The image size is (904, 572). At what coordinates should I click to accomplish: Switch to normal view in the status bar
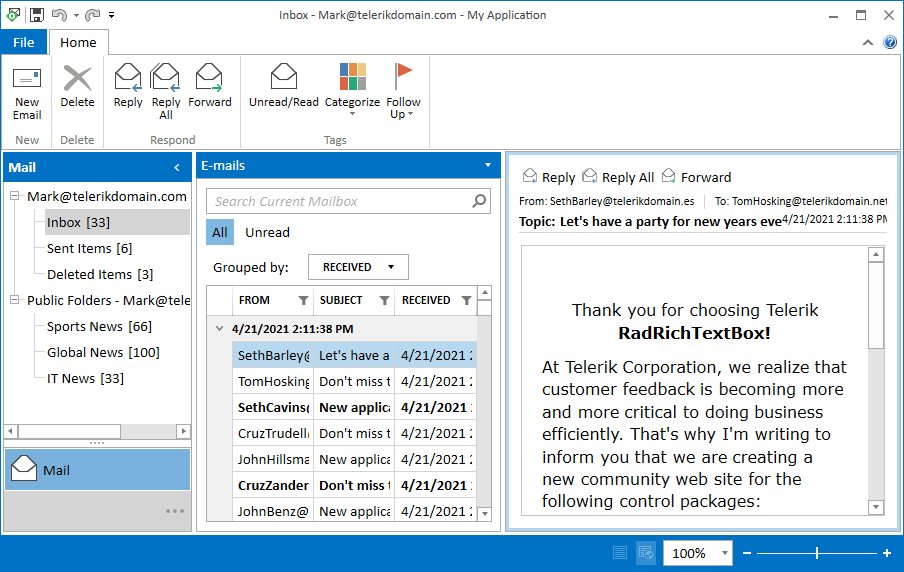click(620, 553)
